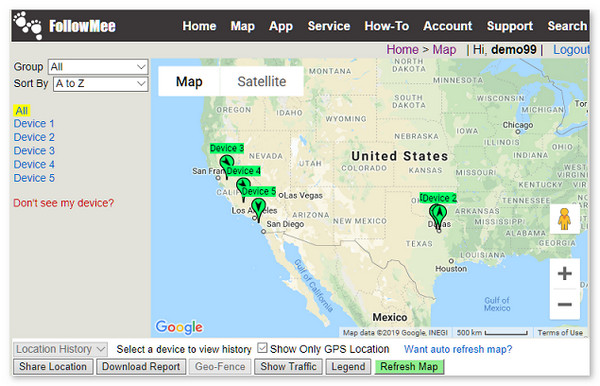Image resolution: width=600 pixels, height=386 pixels.
Task: Click Don't see my device link
Action: 64,203
